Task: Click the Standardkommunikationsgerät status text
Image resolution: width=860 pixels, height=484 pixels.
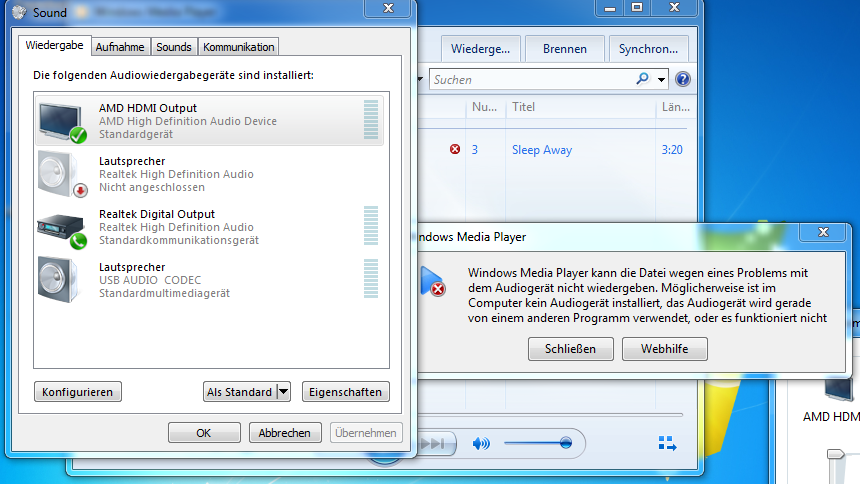Action: click(179, 240)
